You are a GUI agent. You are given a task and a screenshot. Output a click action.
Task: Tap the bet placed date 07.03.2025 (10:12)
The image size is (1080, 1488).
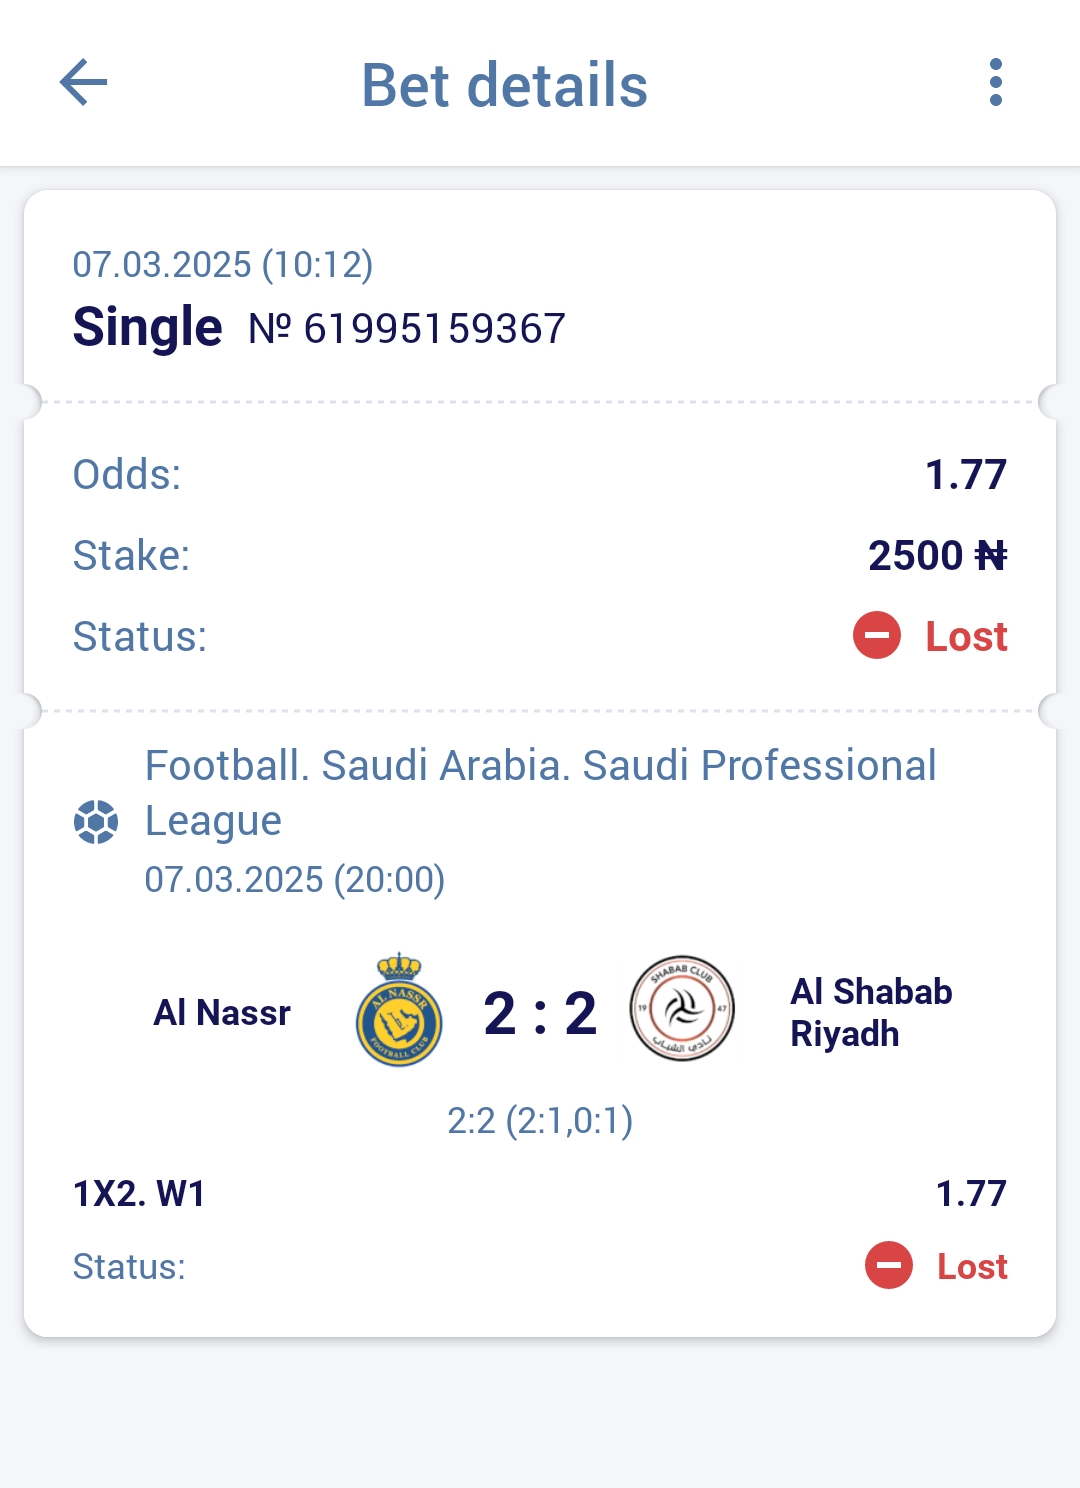(223, 265)
